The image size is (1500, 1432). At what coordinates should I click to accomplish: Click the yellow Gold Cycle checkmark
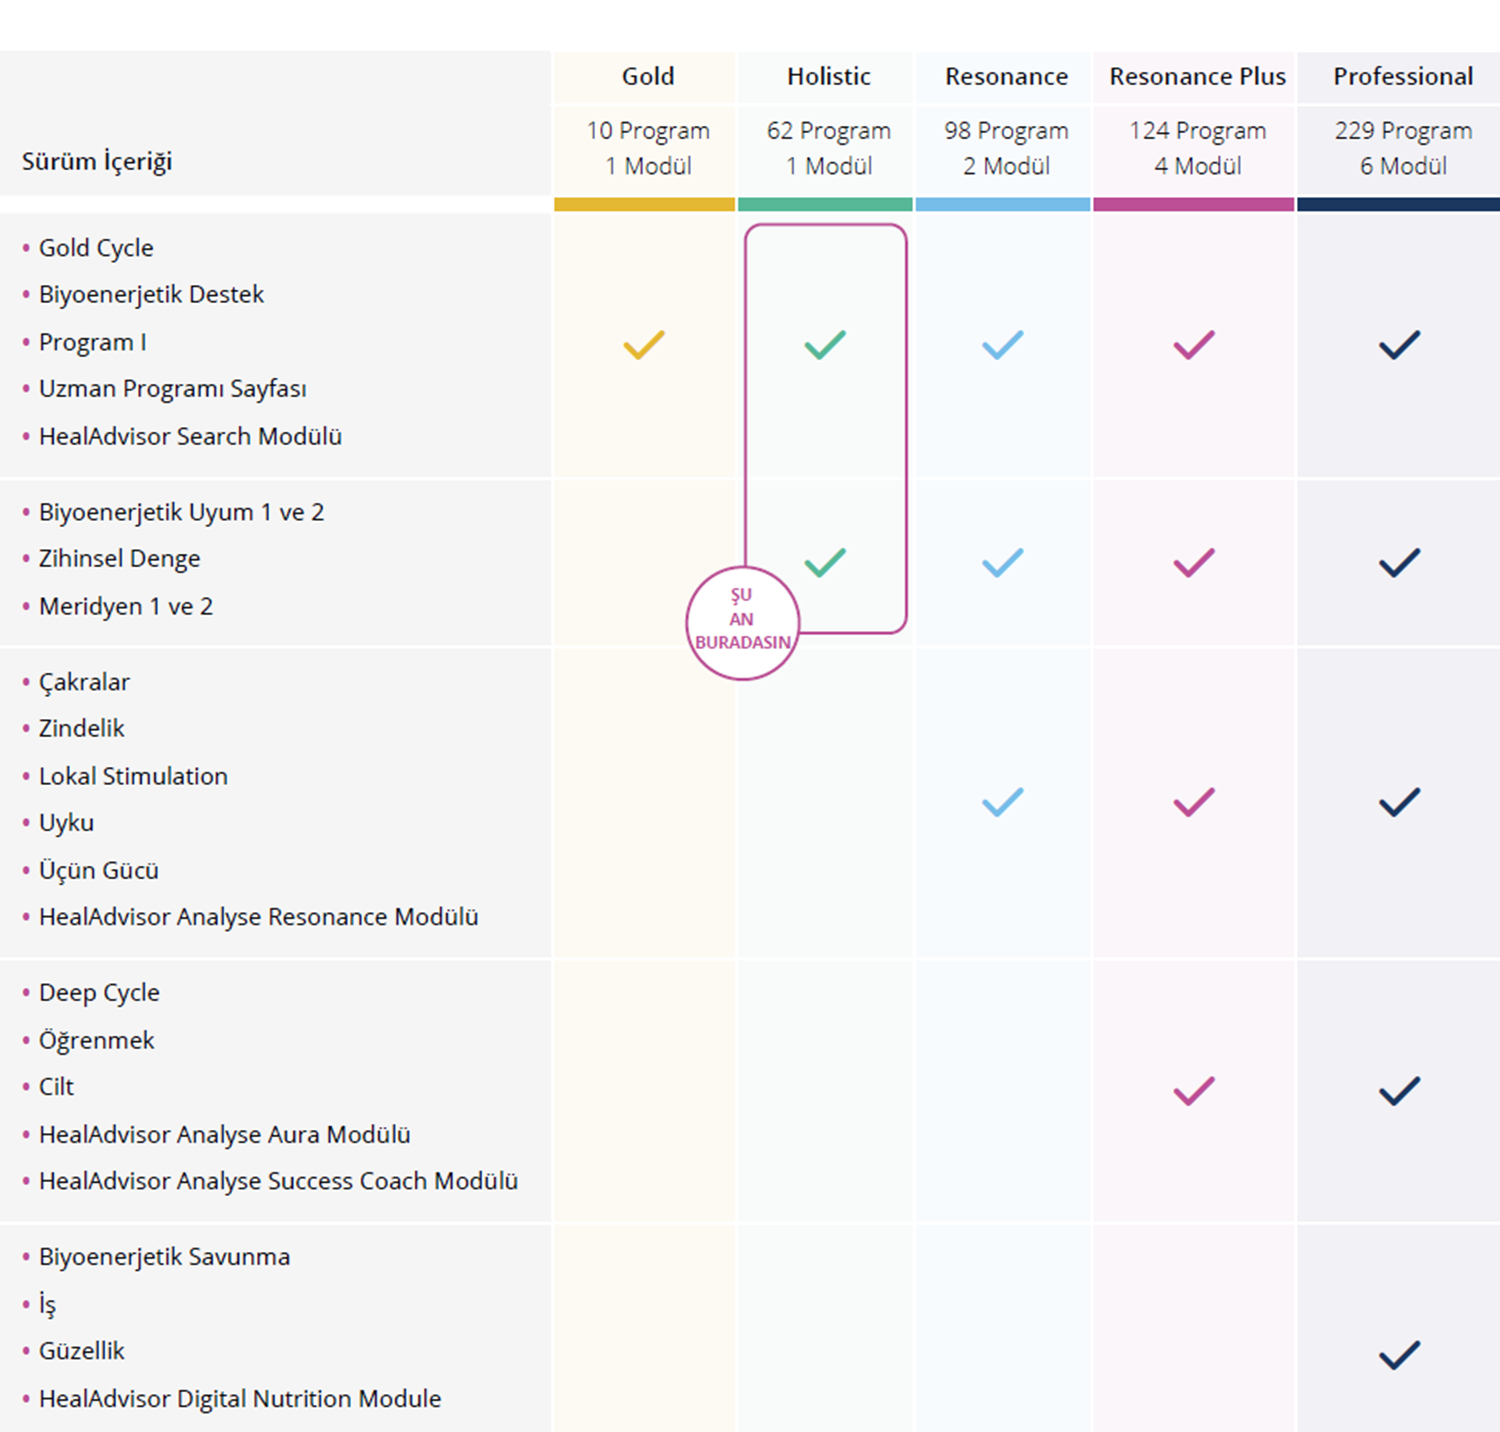point(644,344)
